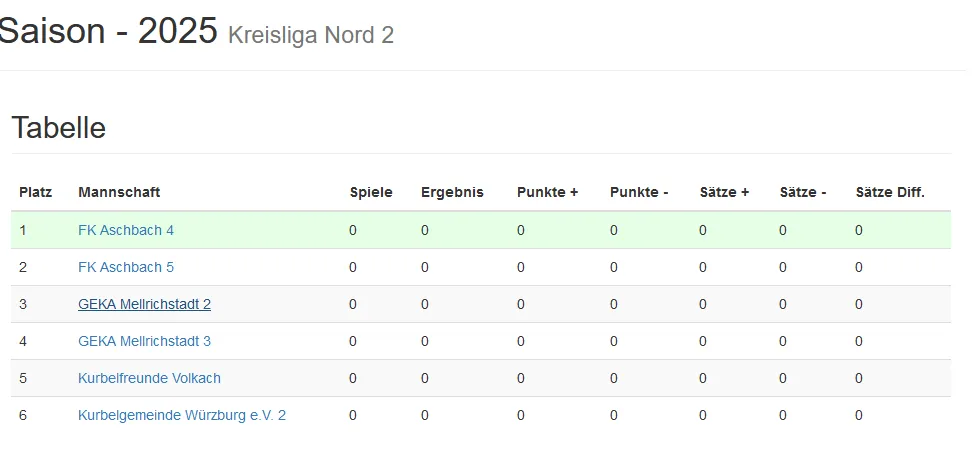Click the Ergebnis column header
Image resolution: width=974 pixels, height=471 pixels.
click(x=452, y=192)
